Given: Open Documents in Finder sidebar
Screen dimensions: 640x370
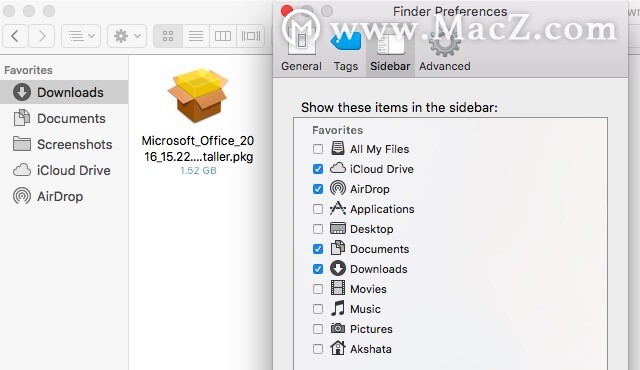Looking at the screenshot, I should click(64, 118).
